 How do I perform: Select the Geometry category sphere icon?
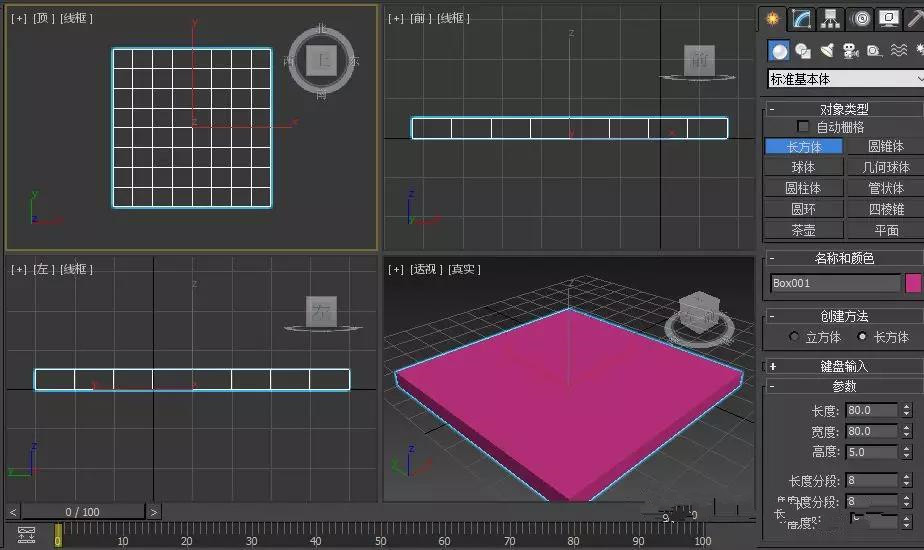(779, 51)
